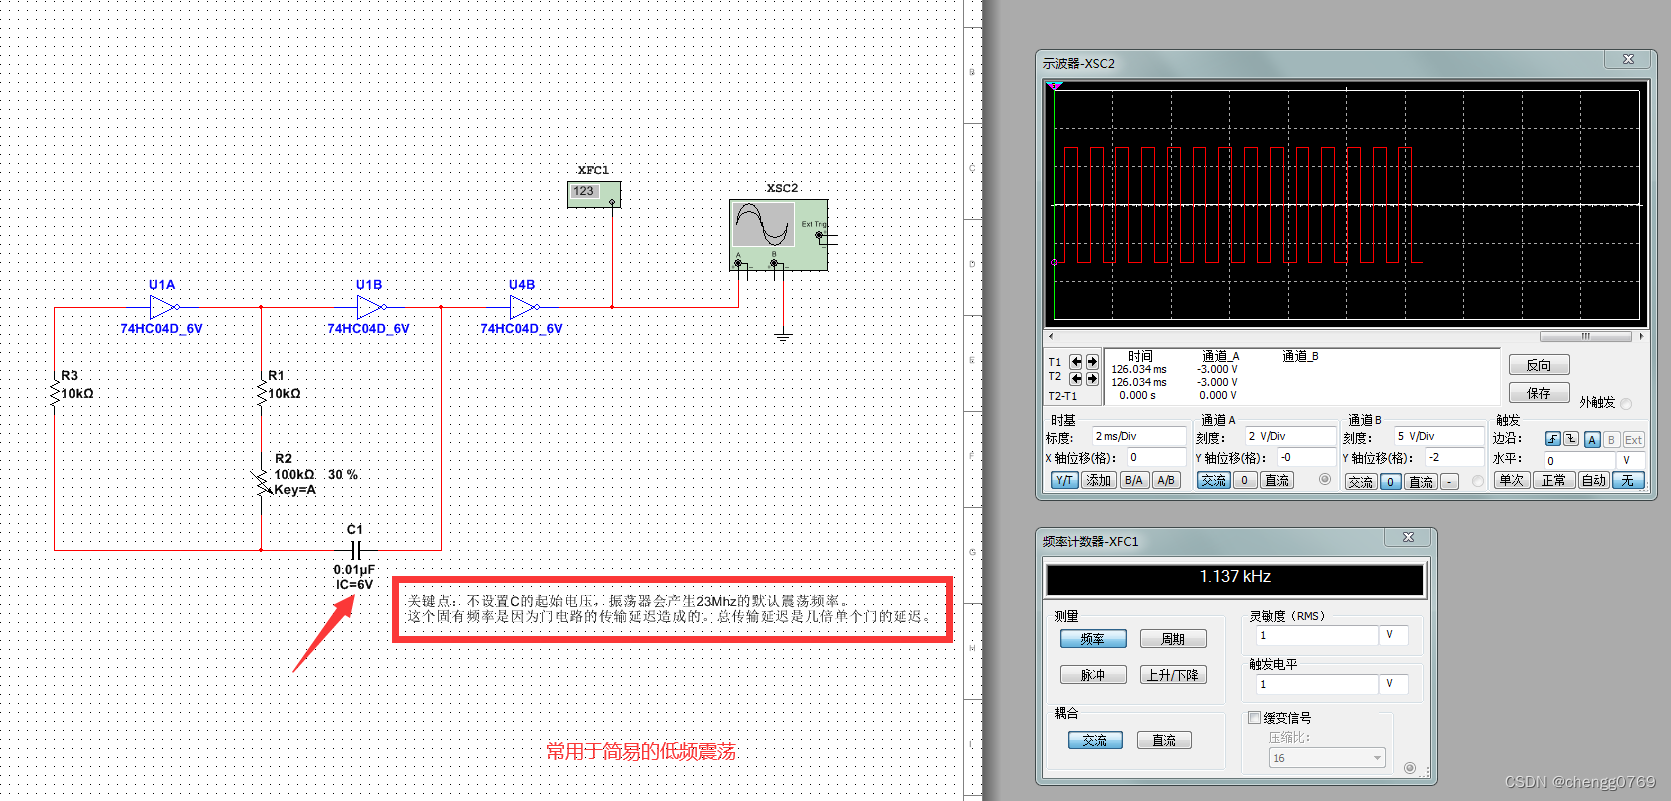The width and height of the screenshot is (1671, 801).
Task: Click the XFC1 frequency counter component
Action: pyautogui.click(x=593, y=193)
